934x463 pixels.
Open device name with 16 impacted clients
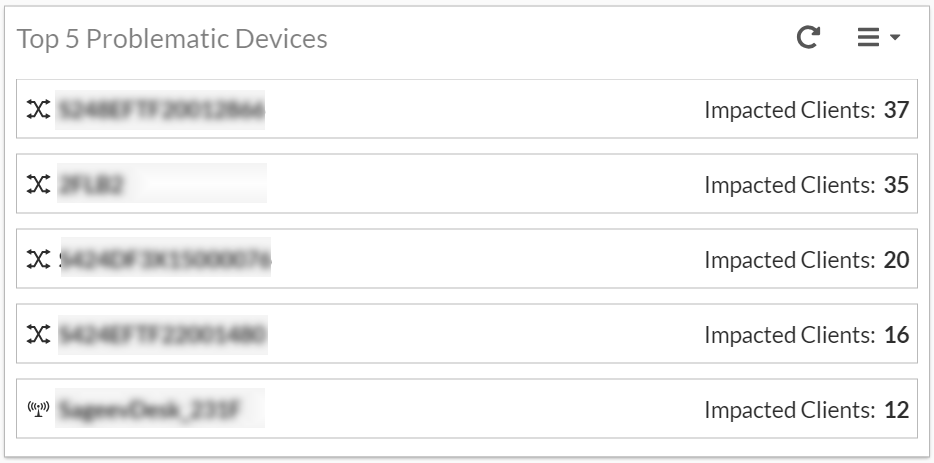pos(162,335)
